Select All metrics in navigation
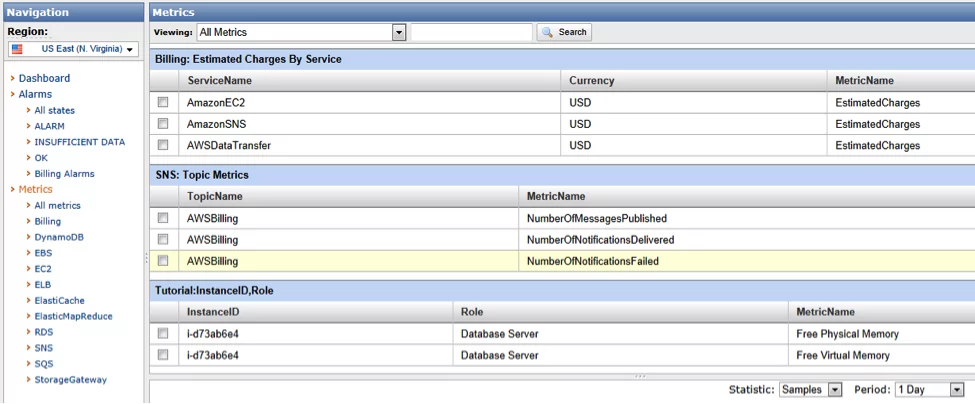Screen dimensions: 975x404 (58, 206)
